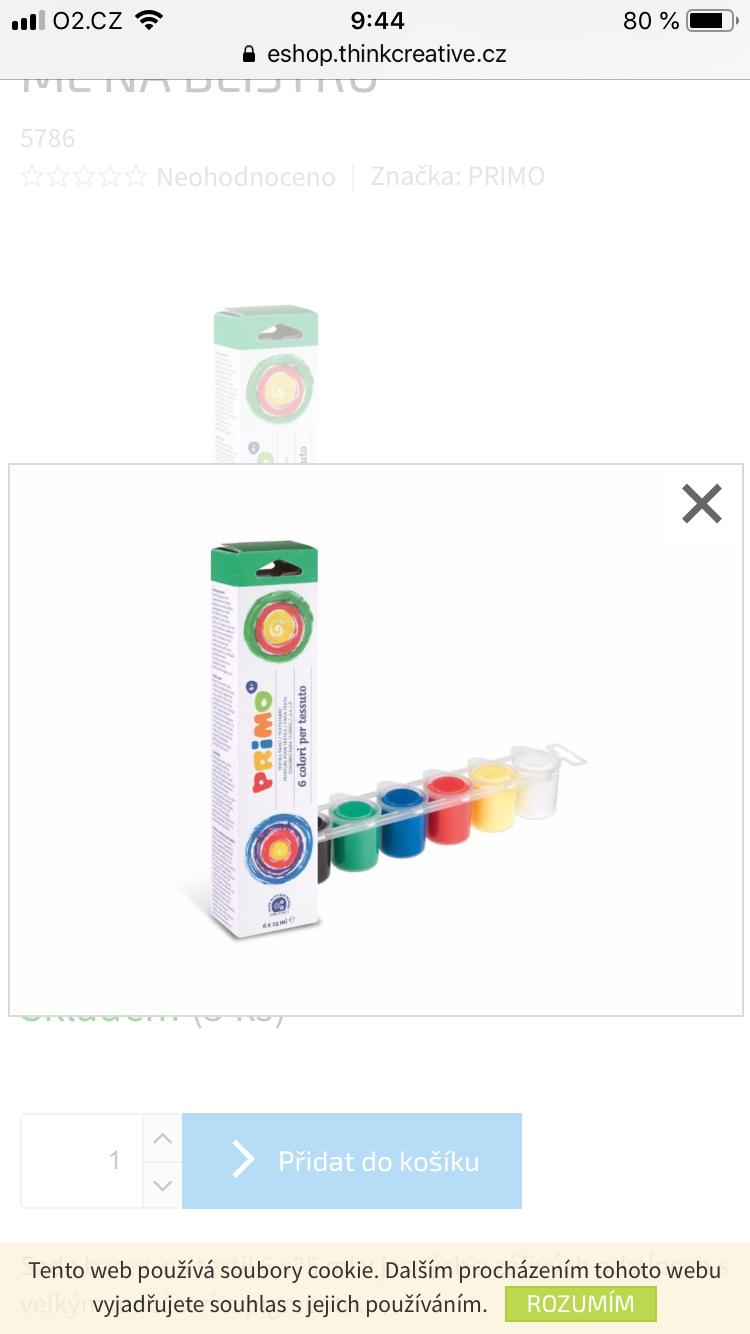Tap the Neohodnoceno rating text

point(246,177)
